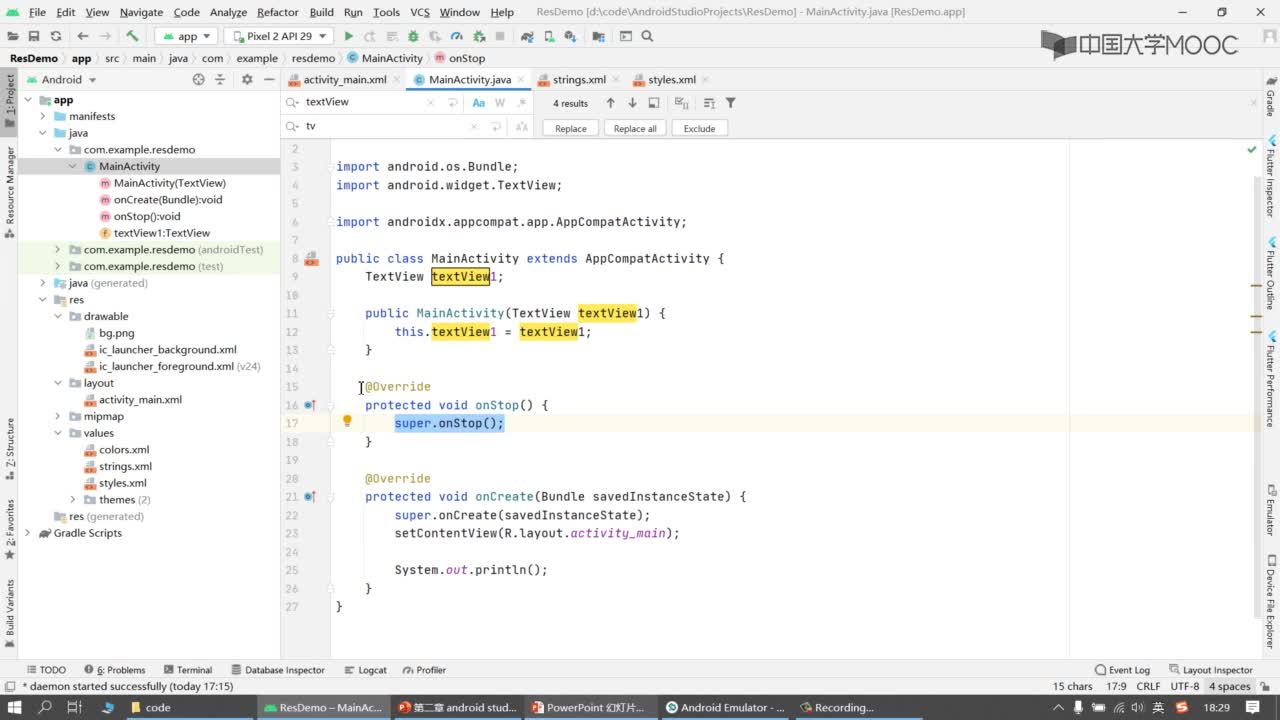This screenshot has width=1280, height=720.
Task: Select bg.png in the drawable folder
Action: pyautogui.click(x=116, y=333)
